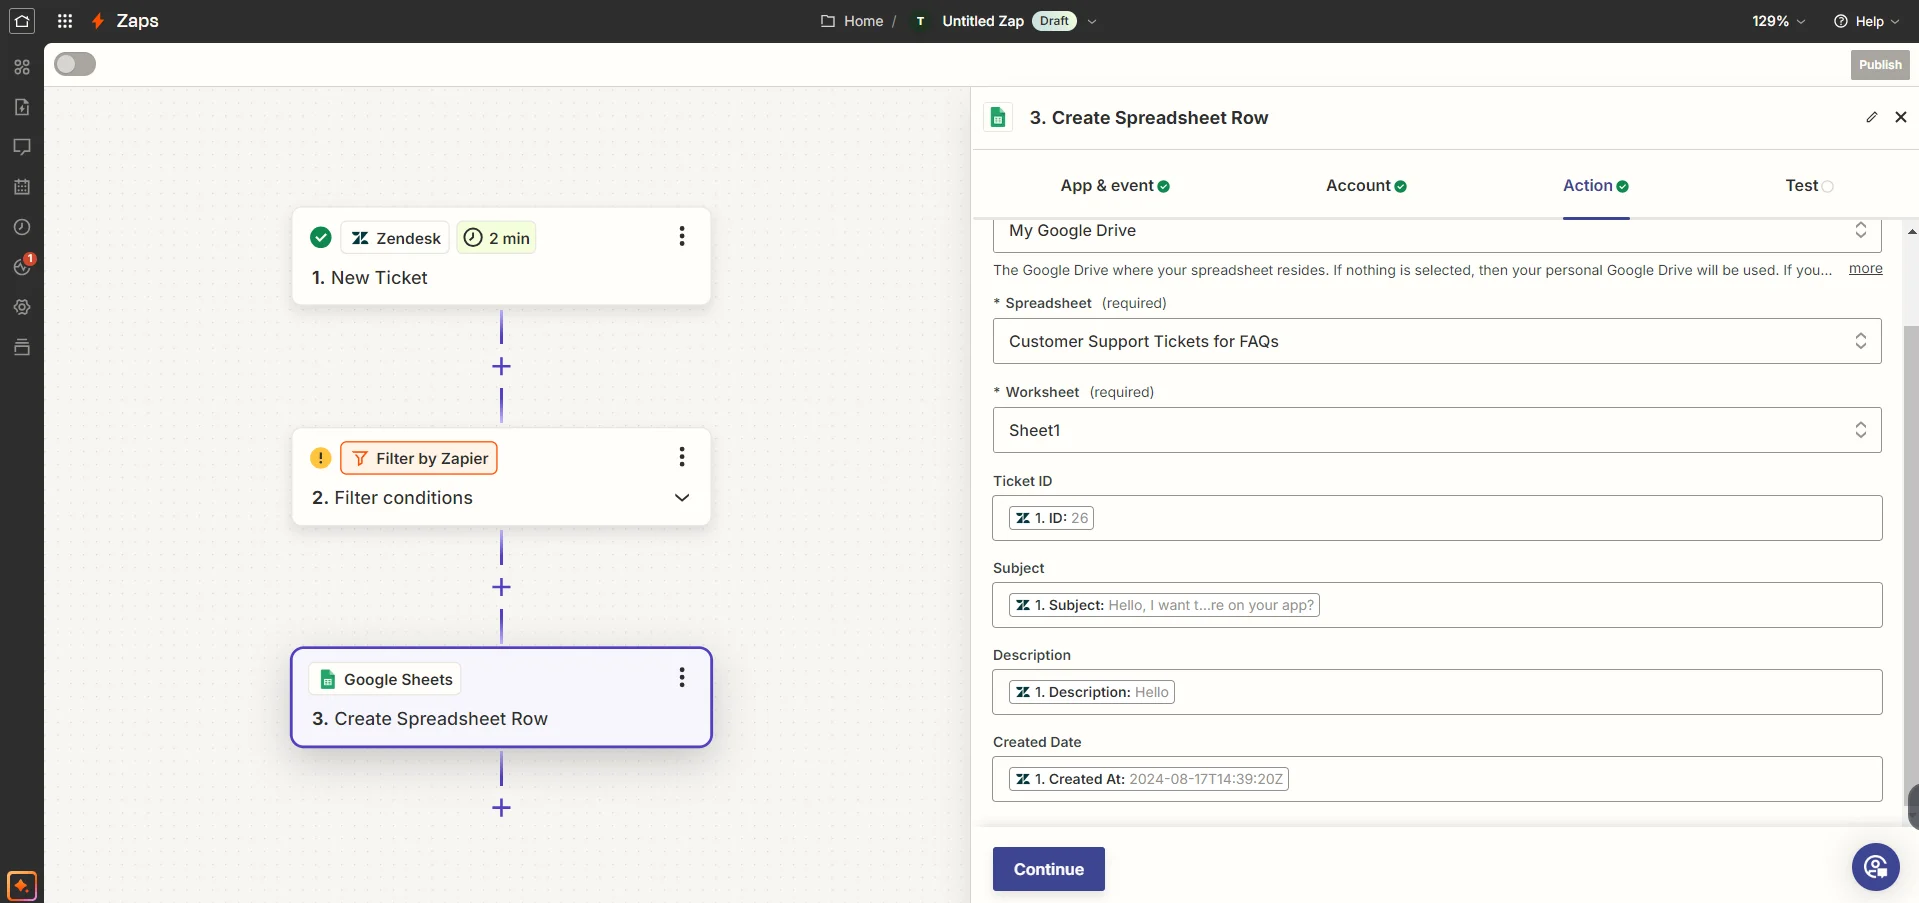Open the Untitled Zap draft dropdown arrow

(1092, 21)
